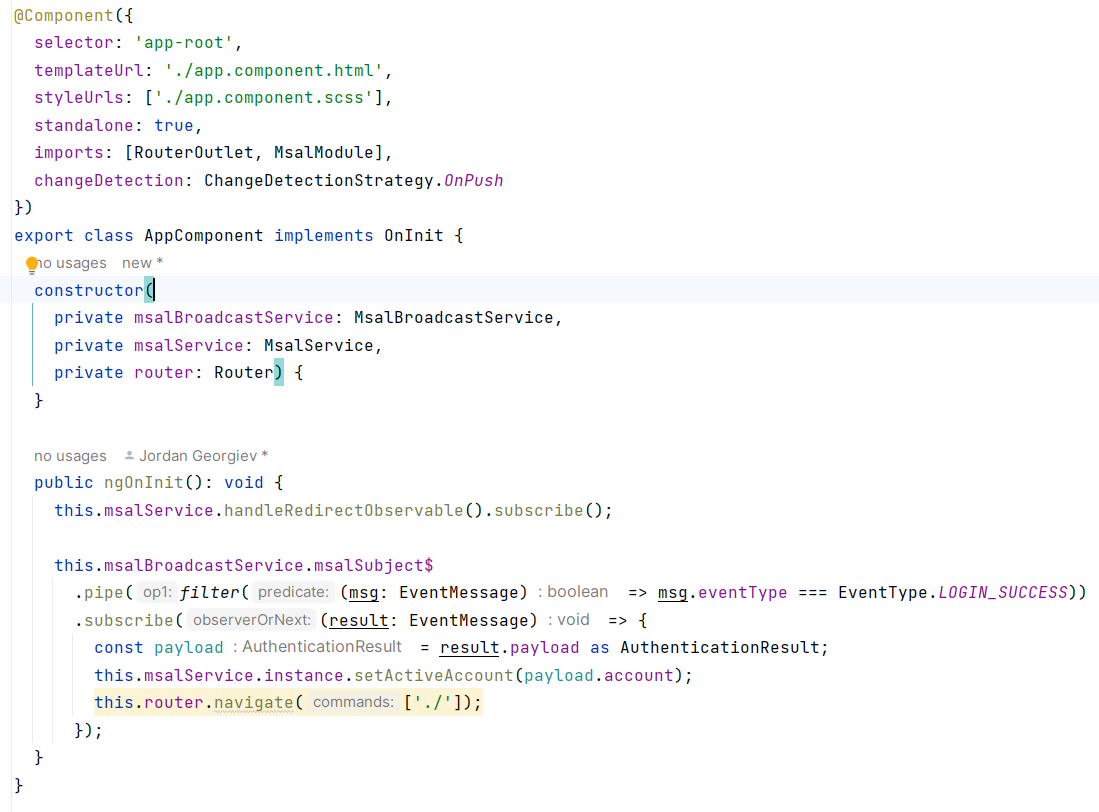This screenshot has width=1099, height=812.
Task: Click 'no usages' hint above ngOnInit
Action: point(70,455)
